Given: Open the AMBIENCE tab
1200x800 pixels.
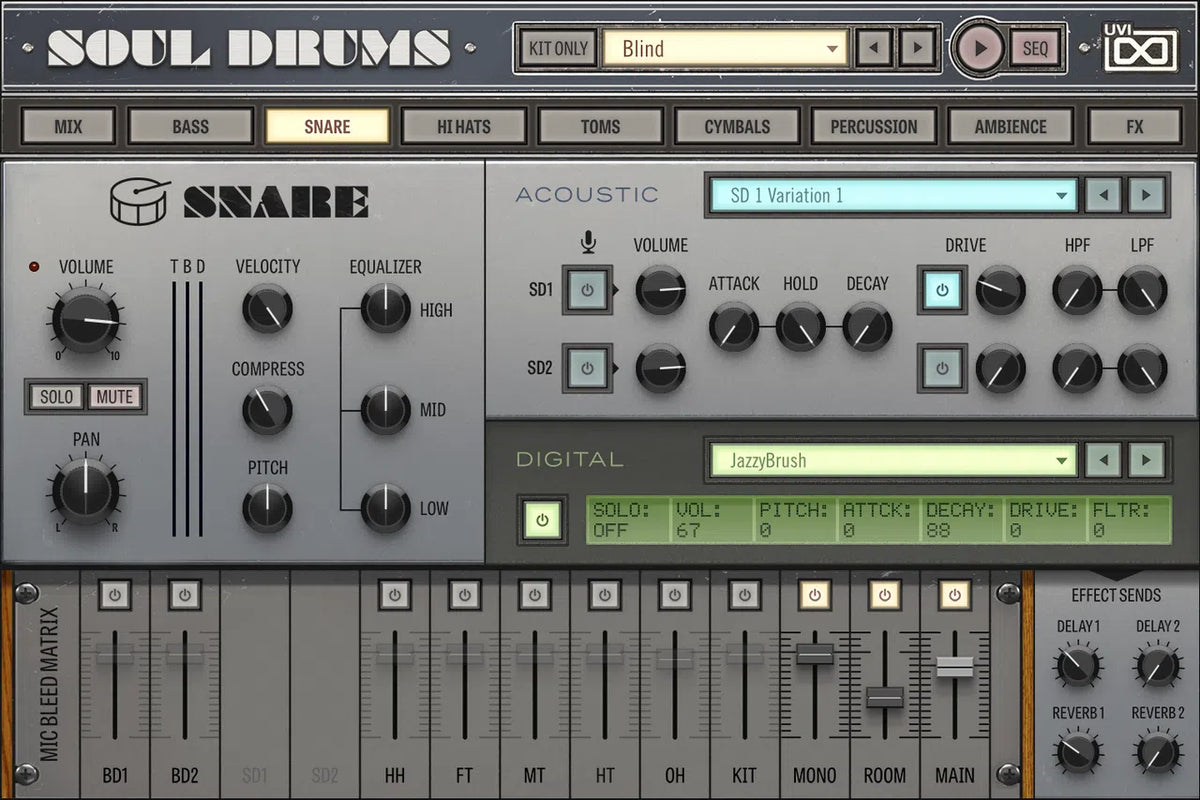Looking at the screenshot, I should pyautogui.click(x=1010, y=127).
